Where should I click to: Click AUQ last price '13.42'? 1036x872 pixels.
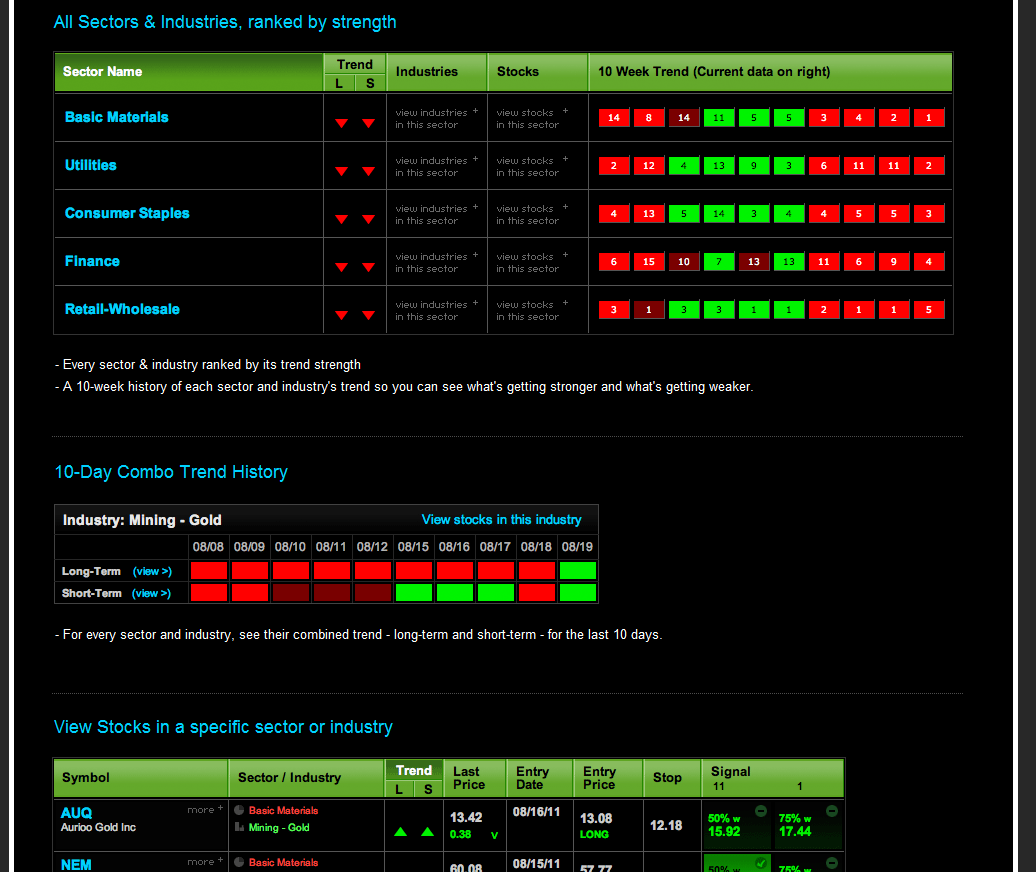466,818
